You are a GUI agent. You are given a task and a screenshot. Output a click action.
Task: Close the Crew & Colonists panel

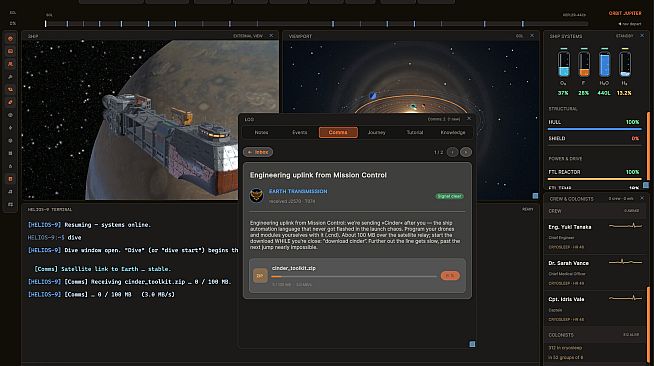pyautogui.click(x=642, y=198)
